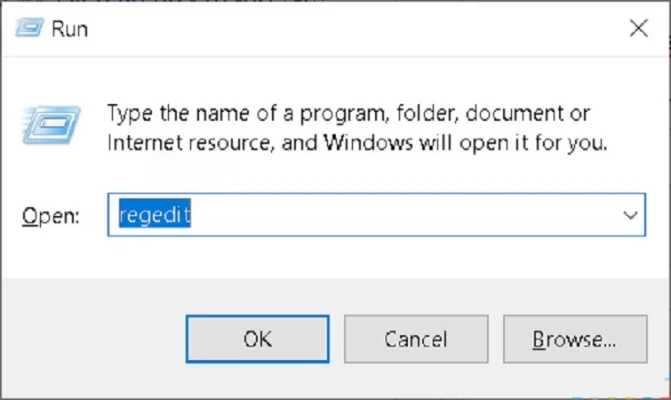This screenshot has height=400, width=671.
Task: Expand the Open combo box dropdown arrow
Action: pos(630,215)
